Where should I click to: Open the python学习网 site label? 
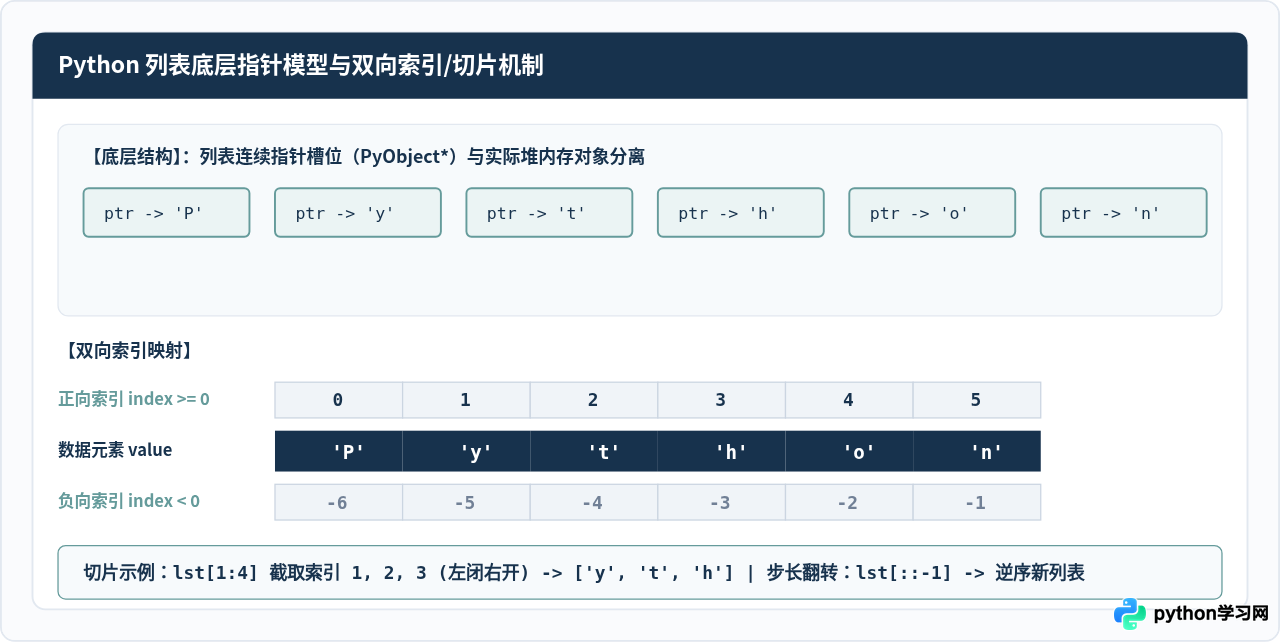point(1211,613)
